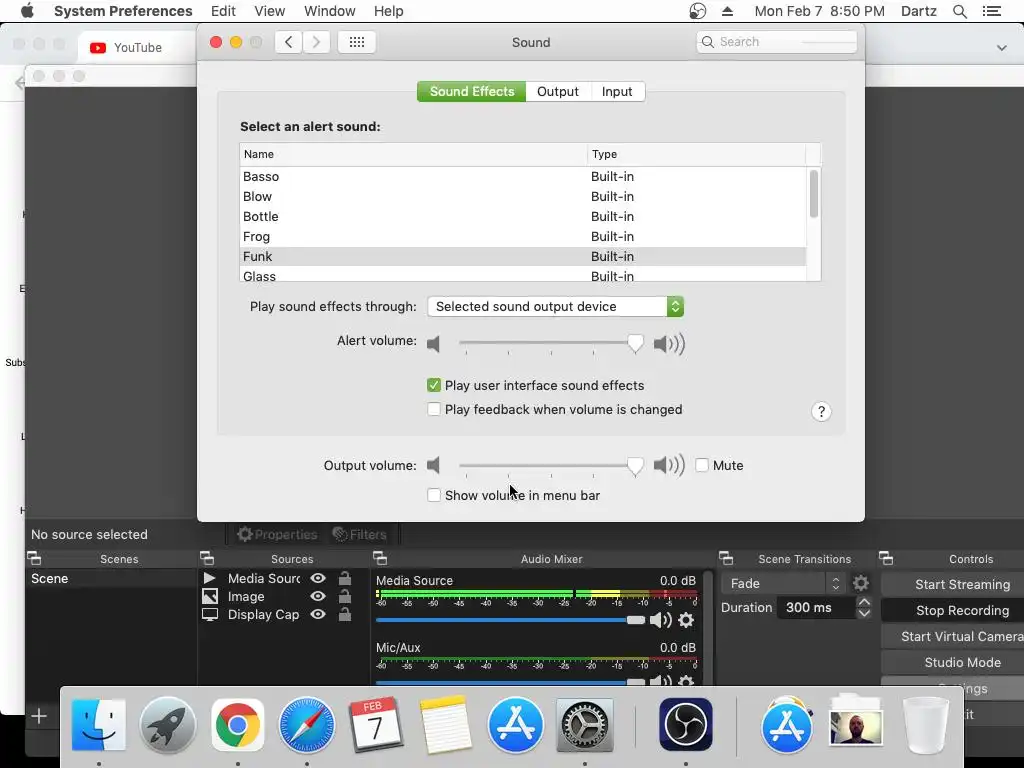Image resolution: width=1024 pixels, height=768 pixels.
Task: Uncheck Play user interface sound effects
Action: point(434,385)
